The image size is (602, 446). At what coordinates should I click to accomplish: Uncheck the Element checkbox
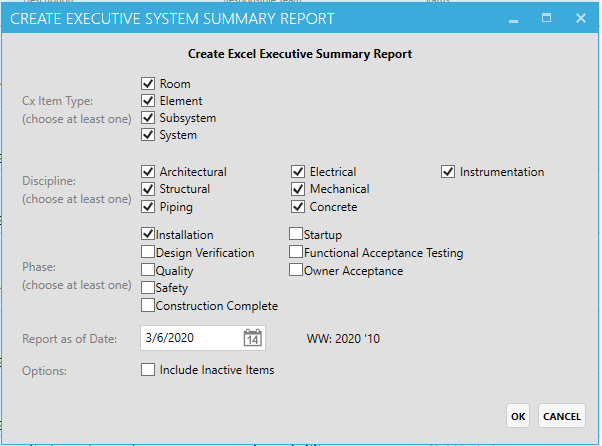pos(148,101)
